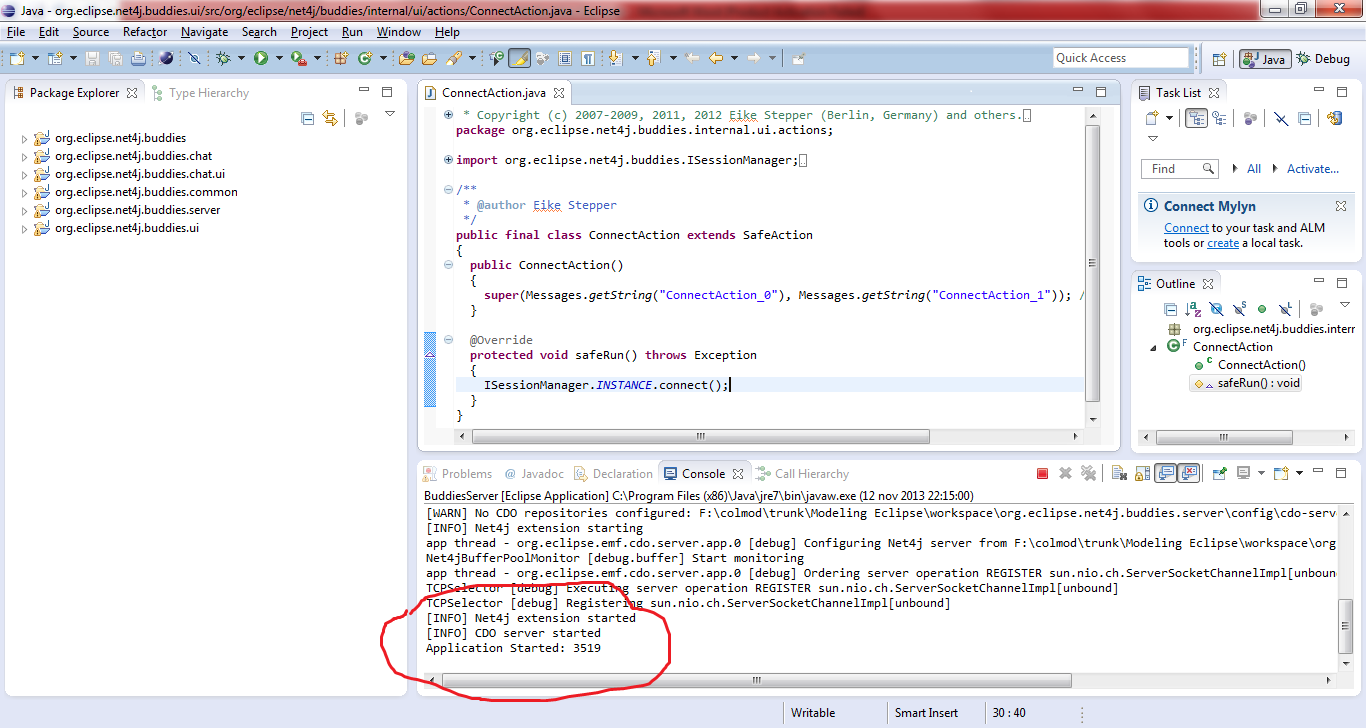Collapse all in the Outline view
Image resolution: width=1366 pixels, height=728 pixels.
(x=1170, y=309)
